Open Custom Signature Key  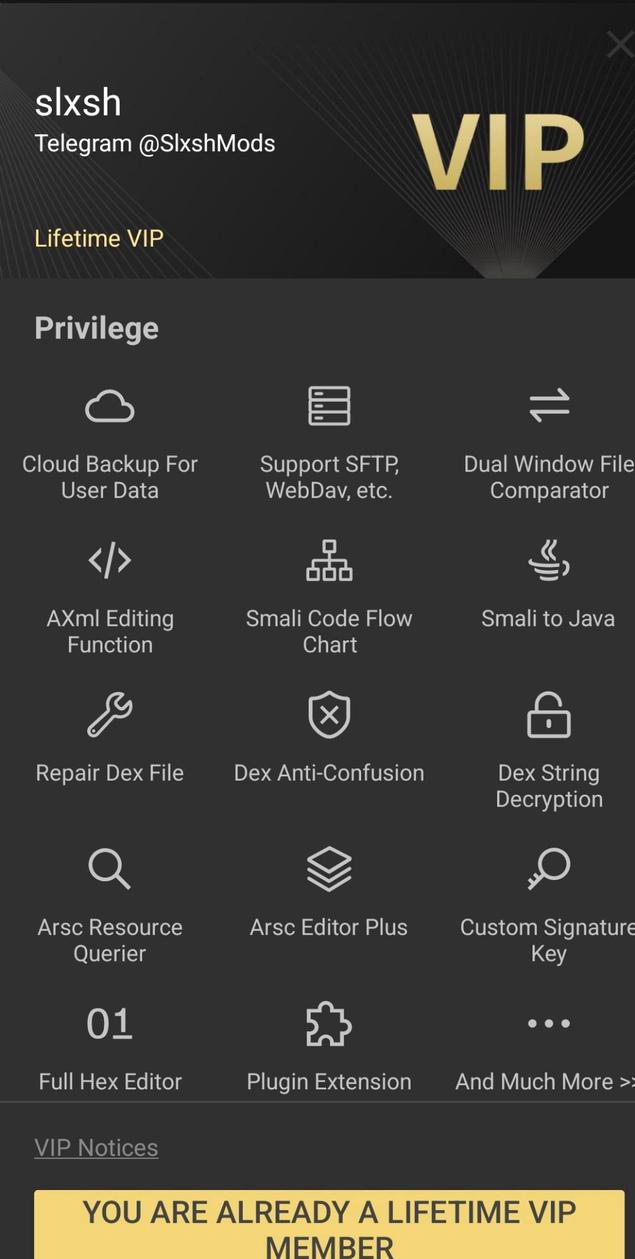tap(548, 895)
